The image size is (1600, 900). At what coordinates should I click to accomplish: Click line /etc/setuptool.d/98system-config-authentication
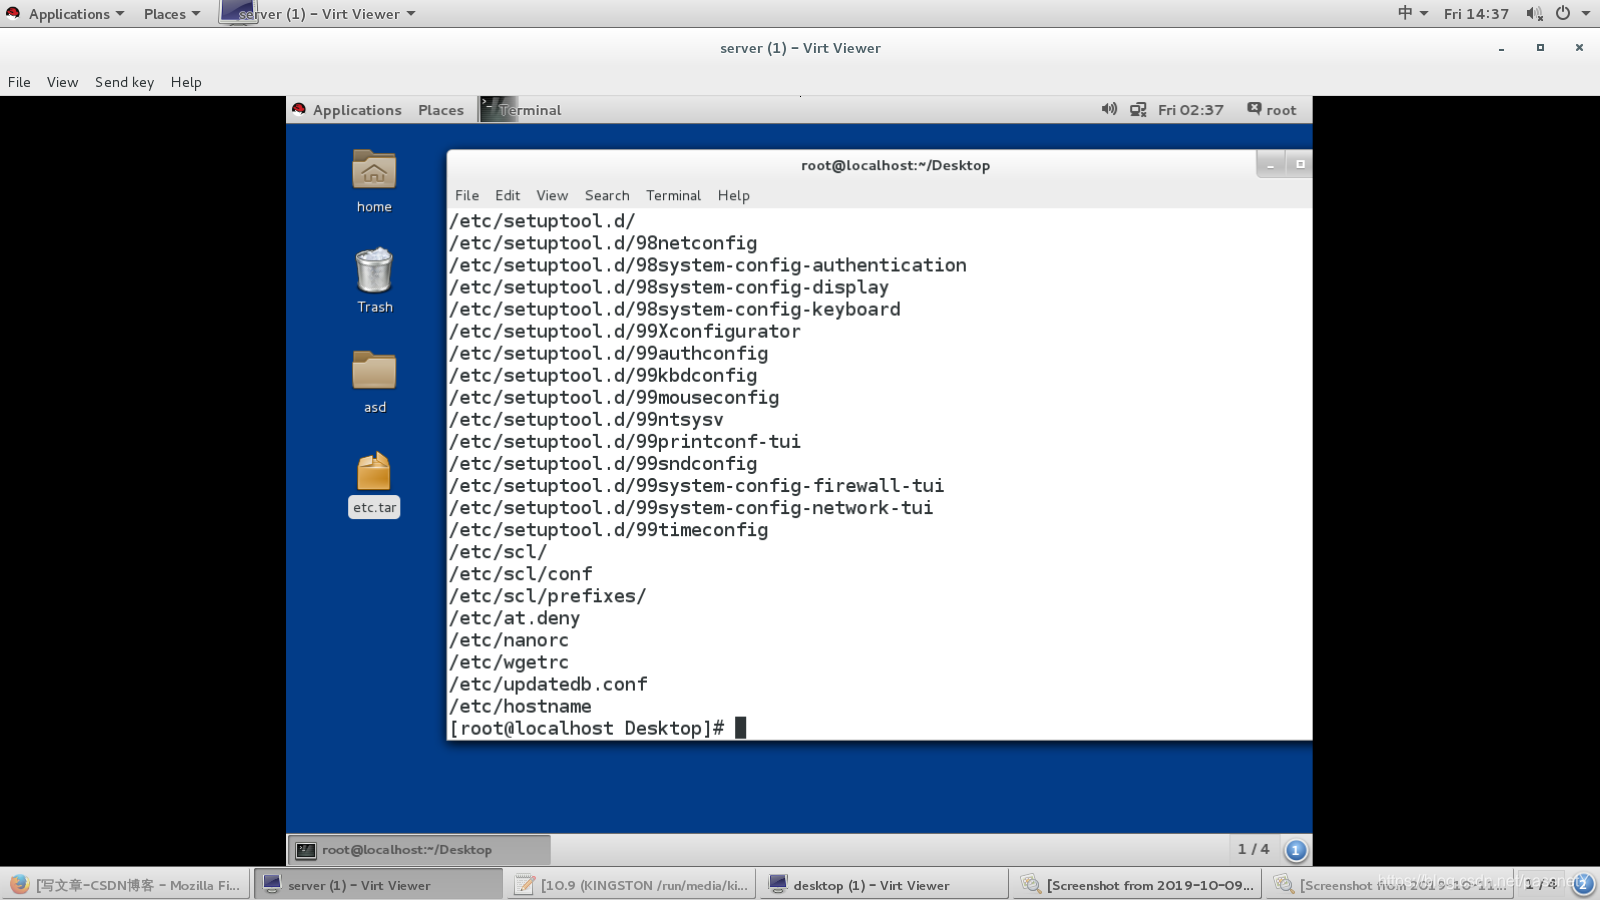click(x=708, y=265)
